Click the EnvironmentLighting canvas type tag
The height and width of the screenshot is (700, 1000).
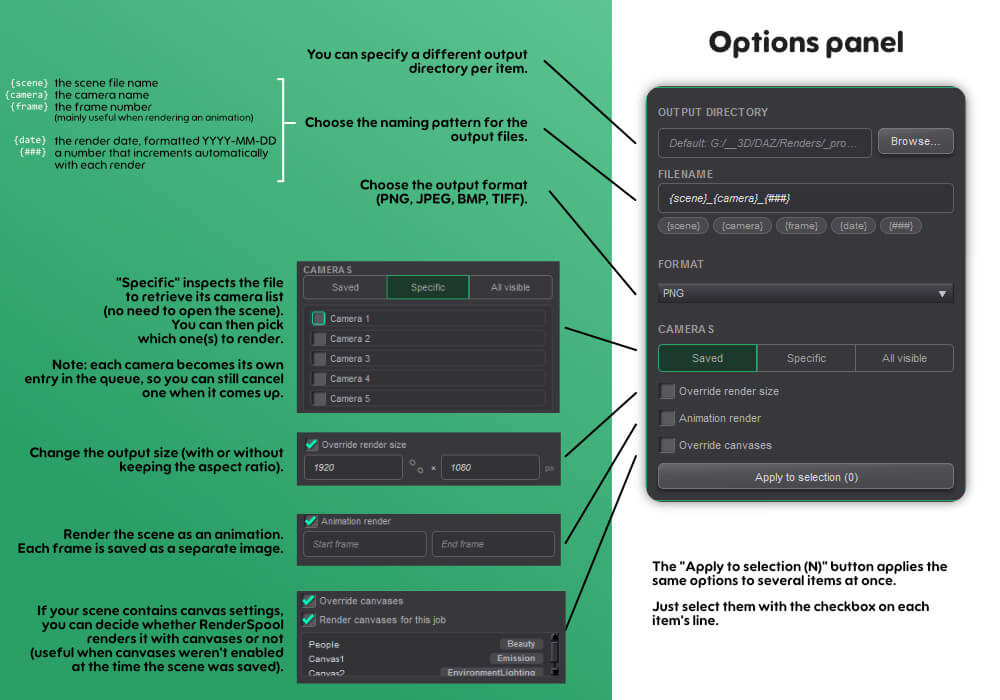(x=491, y=673)
